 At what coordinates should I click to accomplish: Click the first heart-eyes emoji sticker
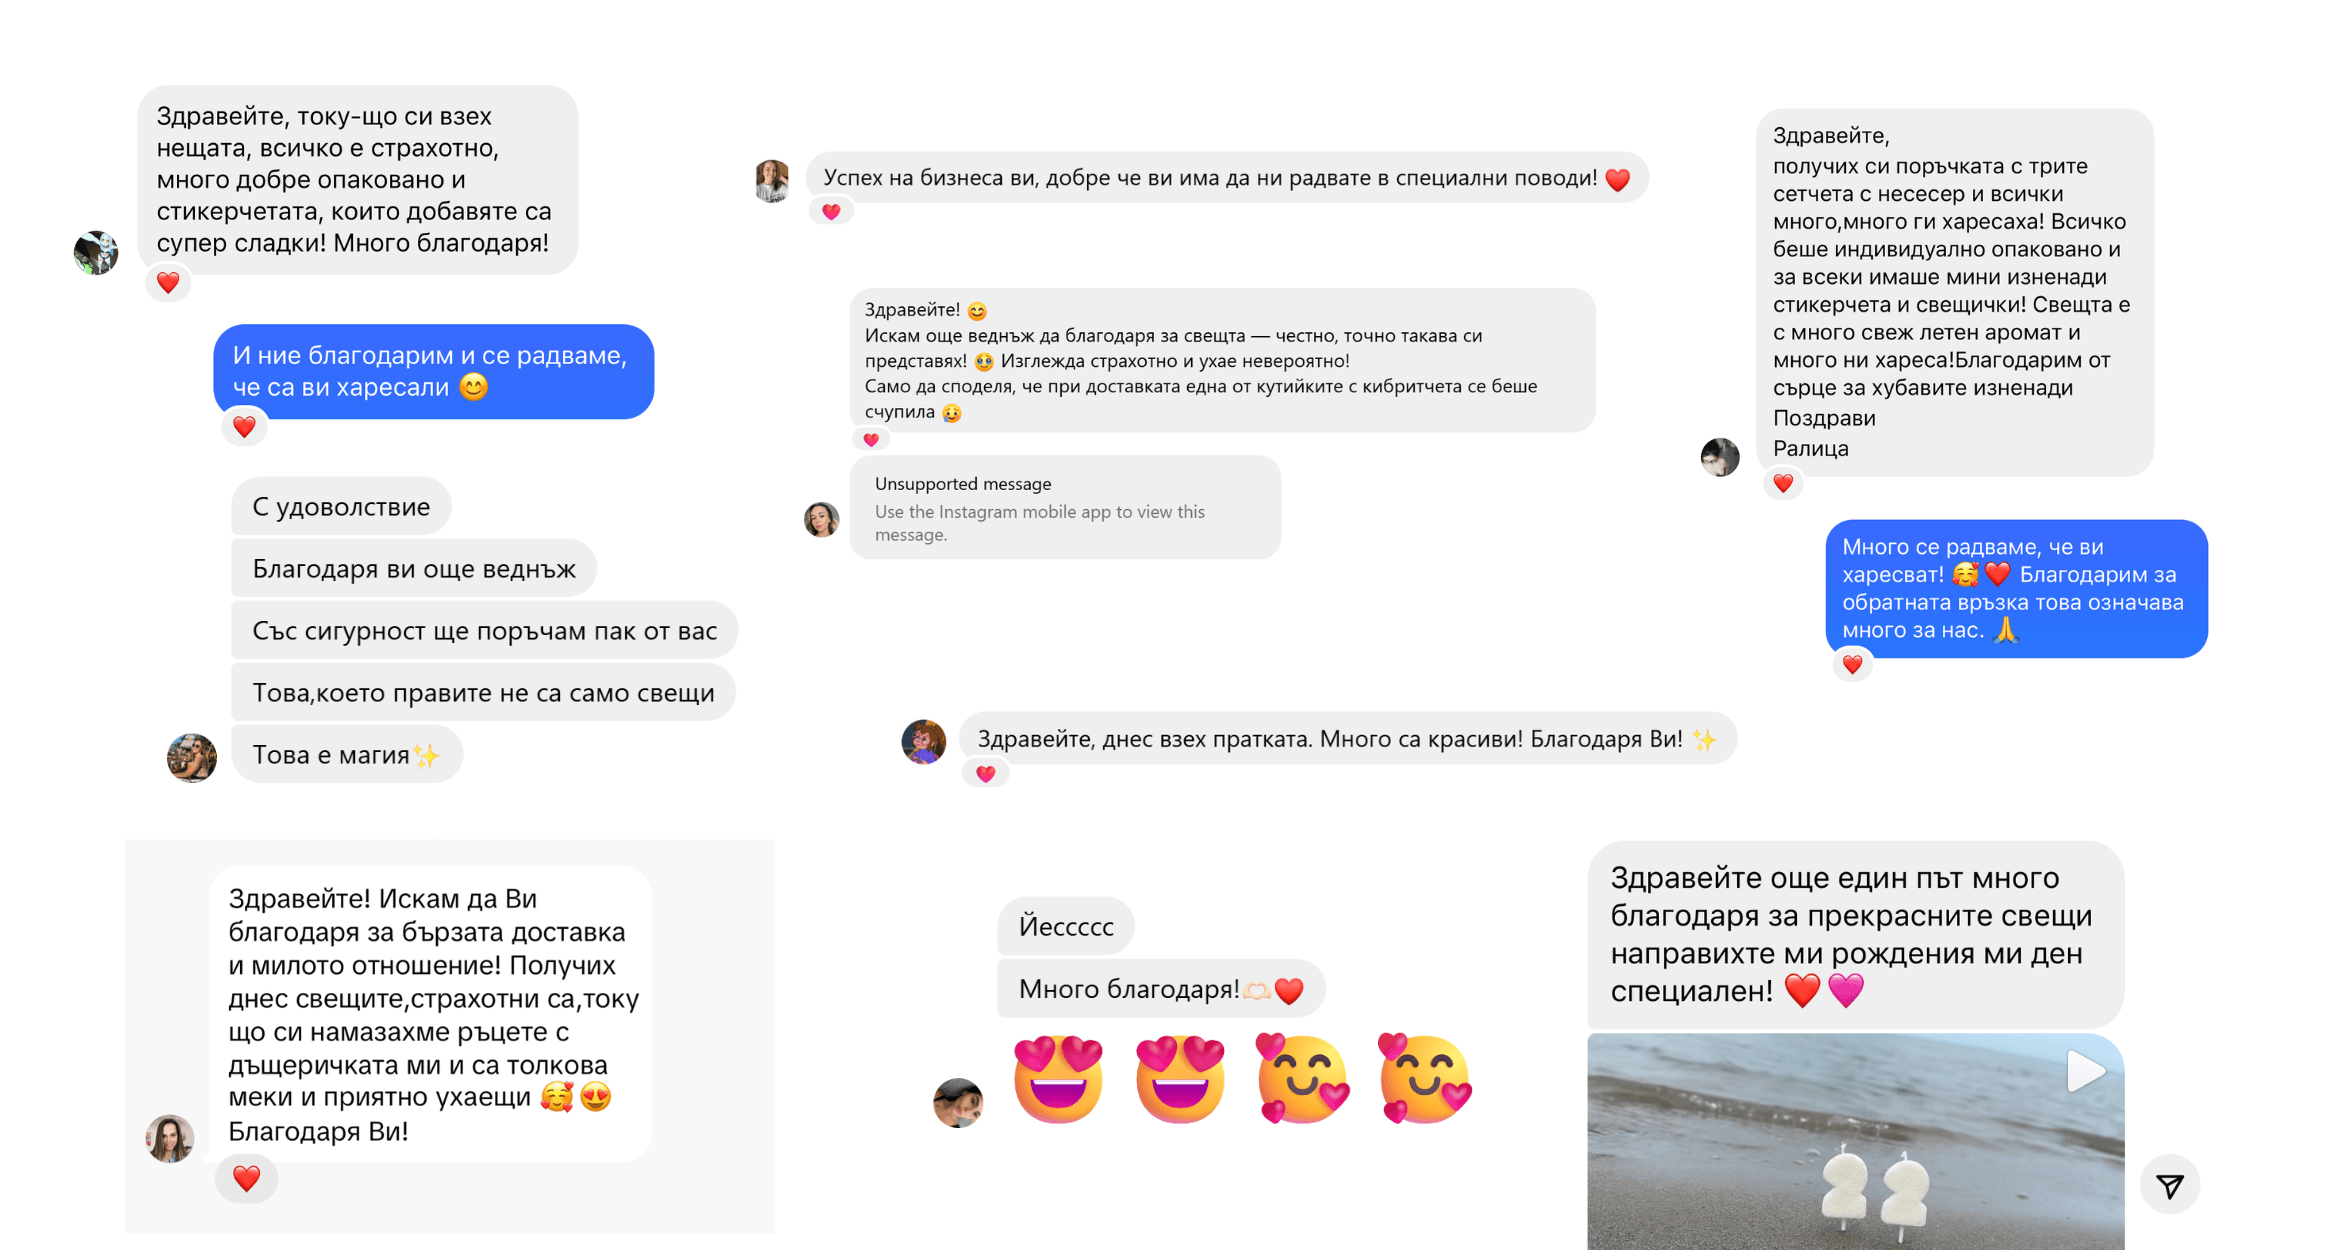click(1058, 1079)
